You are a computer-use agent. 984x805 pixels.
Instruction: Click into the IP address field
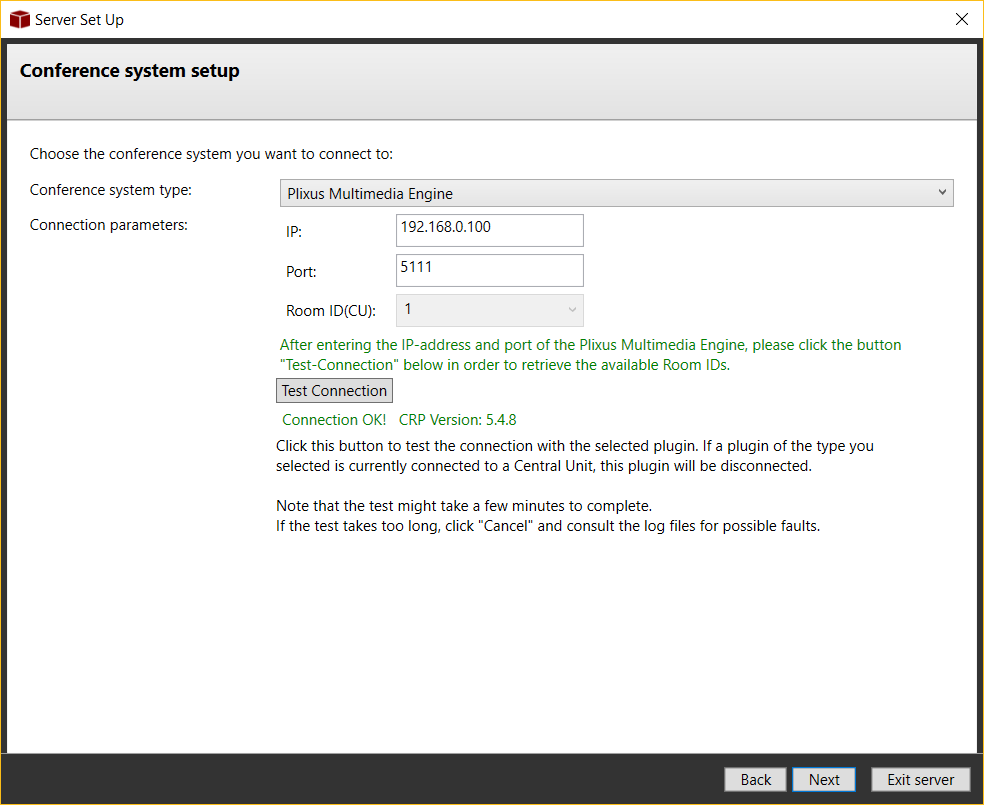click(x=490, y=229)
